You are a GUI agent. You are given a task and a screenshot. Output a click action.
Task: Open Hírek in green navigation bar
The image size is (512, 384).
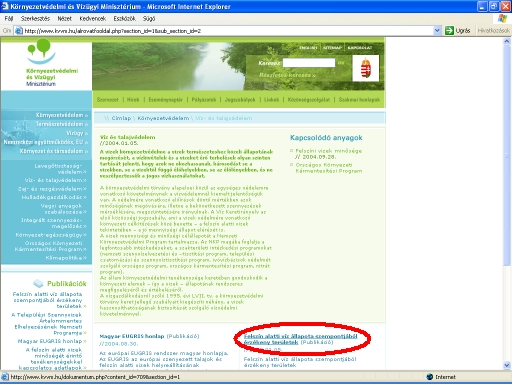tap(133, 100)
